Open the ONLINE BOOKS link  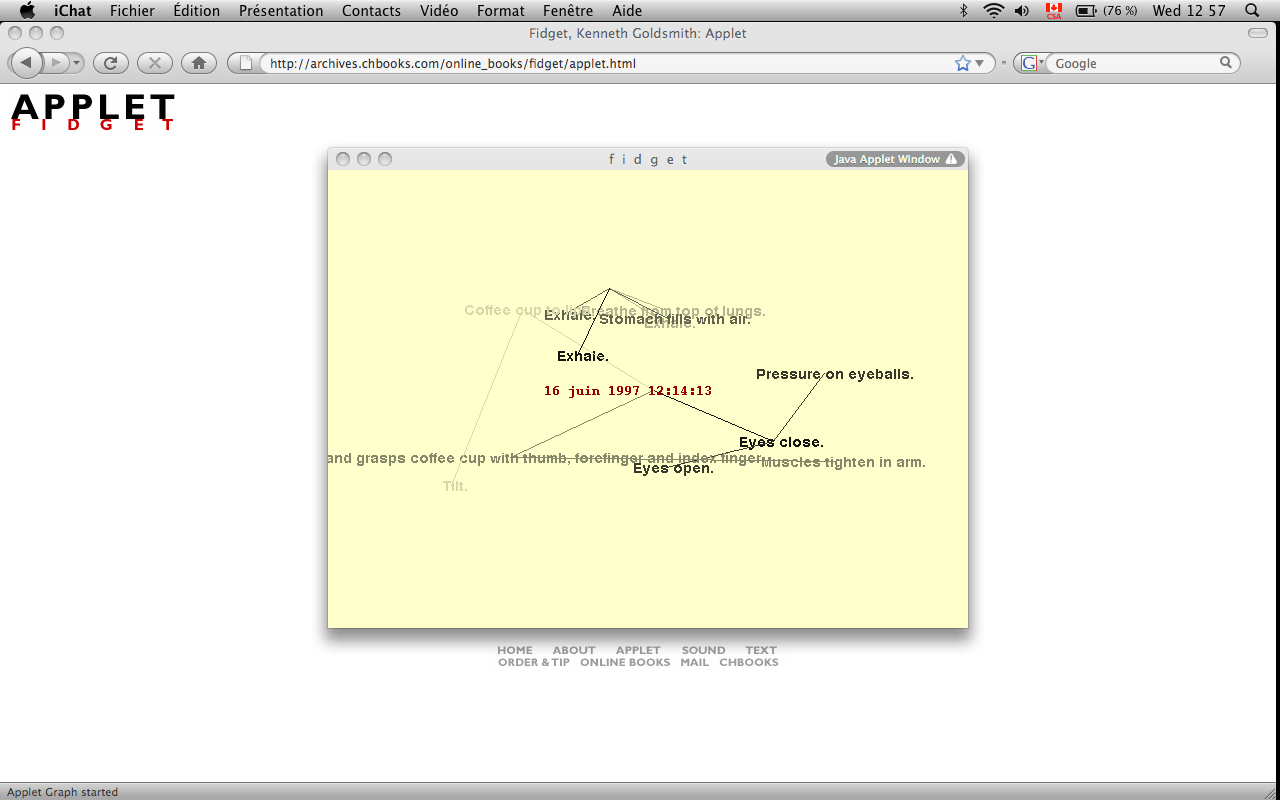point(625,662)
